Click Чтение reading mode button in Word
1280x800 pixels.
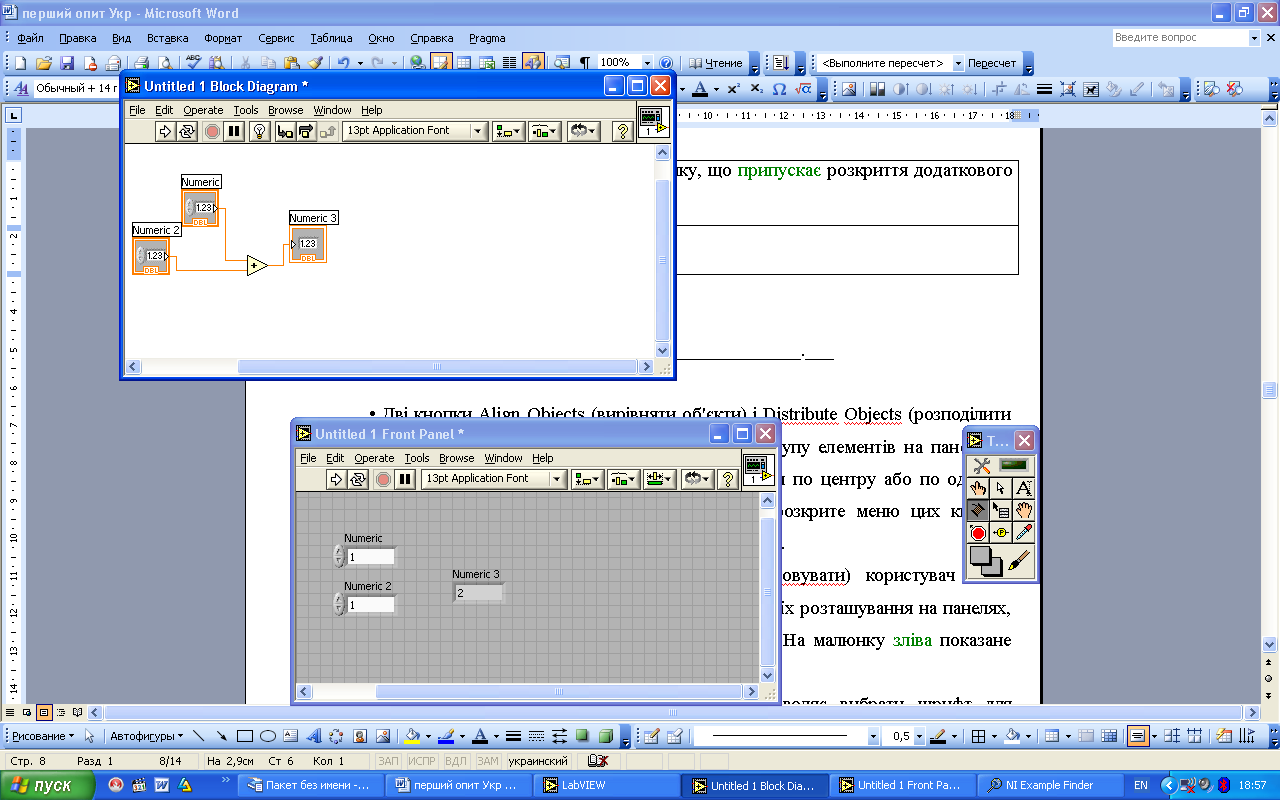tap(716, 62)
